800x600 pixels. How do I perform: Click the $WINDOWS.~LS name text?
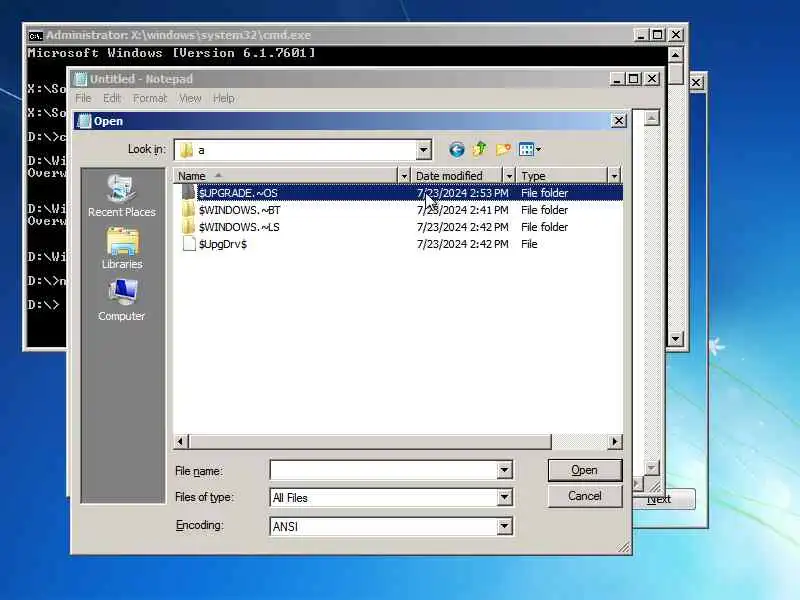(239, 227)
